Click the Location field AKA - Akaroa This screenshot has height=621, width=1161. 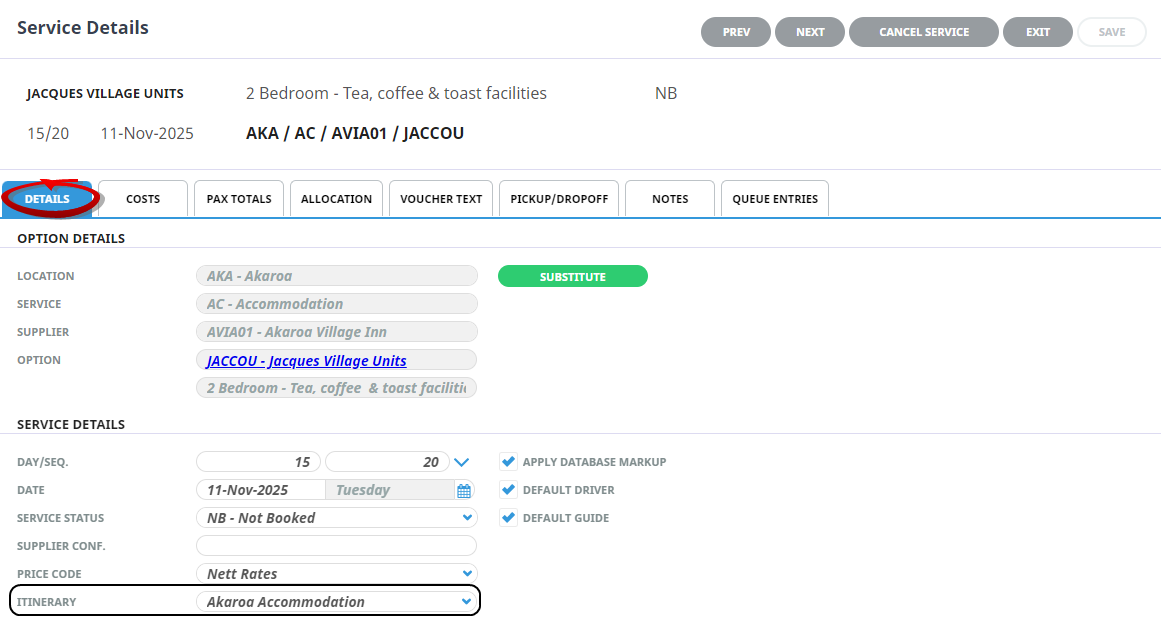tap(337, 275)
